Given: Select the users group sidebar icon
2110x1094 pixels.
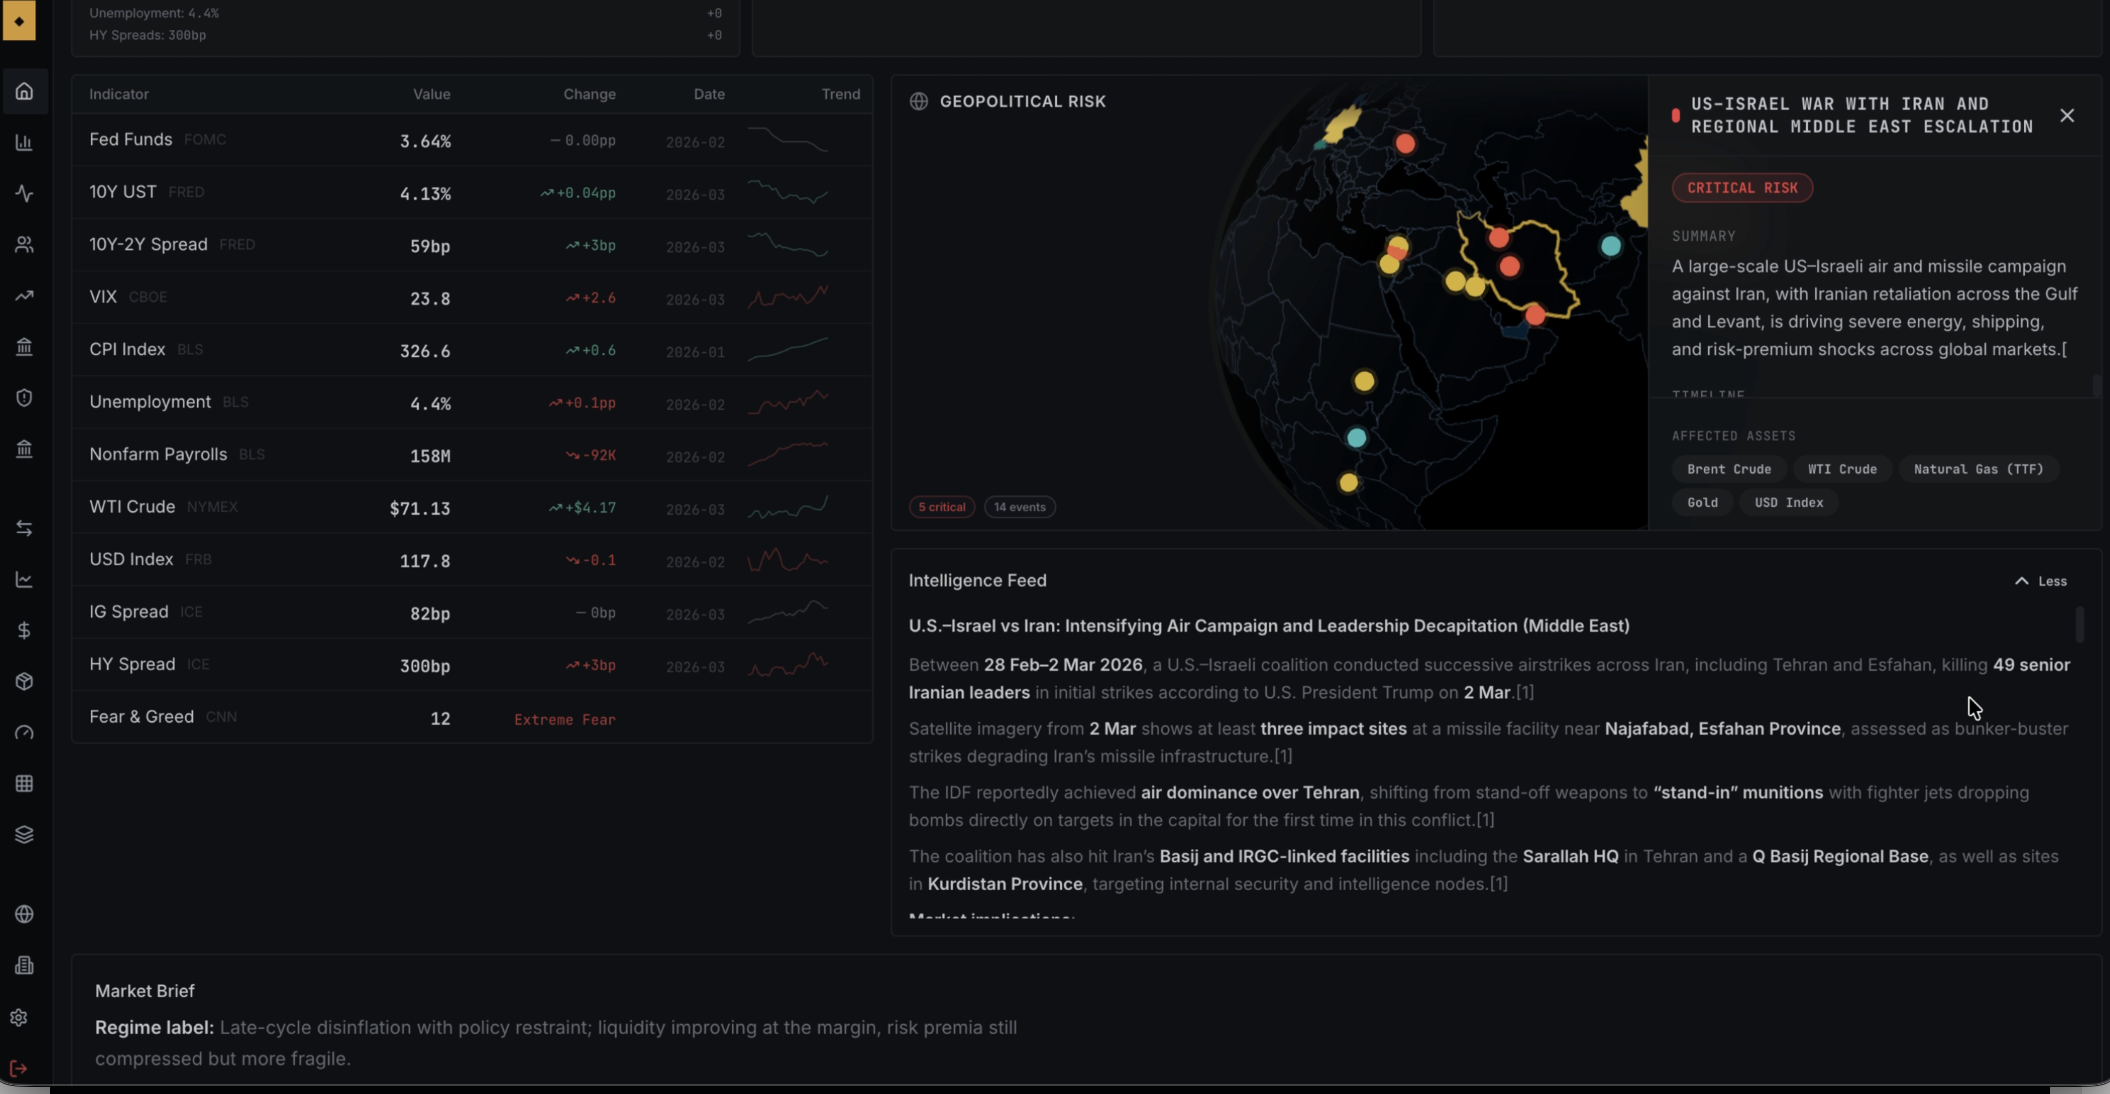Looking at the screenshot, I should pos(24,245).
